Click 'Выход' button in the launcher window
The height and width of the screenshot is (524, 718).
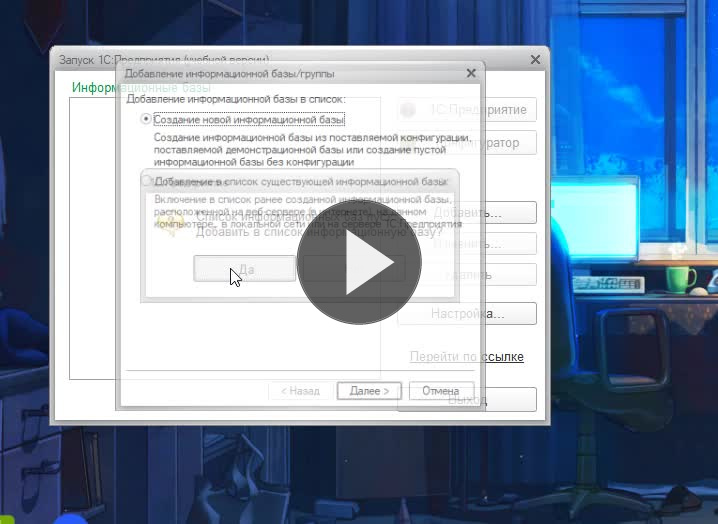coord(467,399)
